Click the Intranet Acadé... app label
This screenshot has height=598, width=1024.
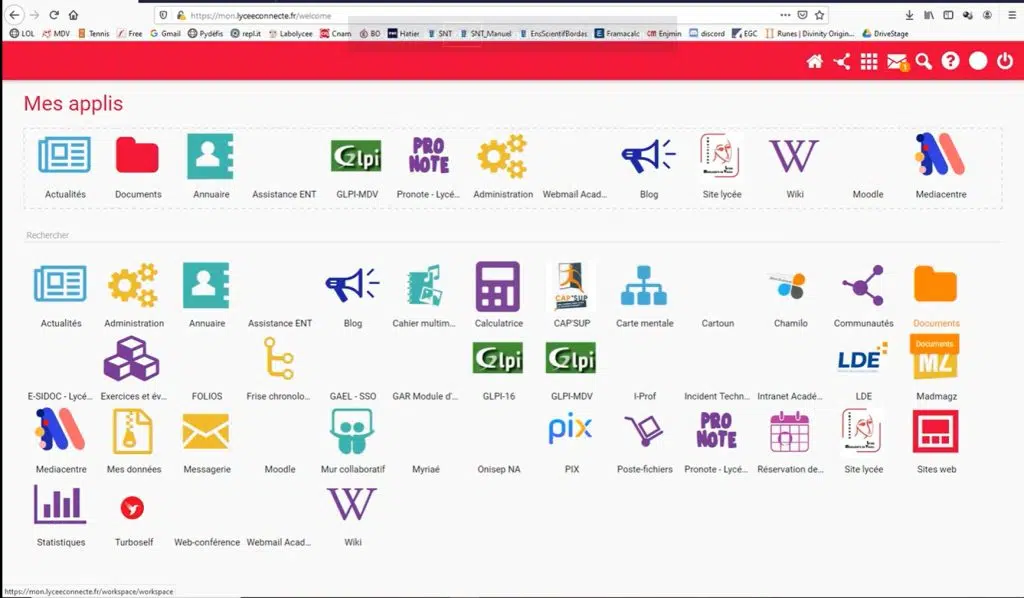[x=790, y=396]
